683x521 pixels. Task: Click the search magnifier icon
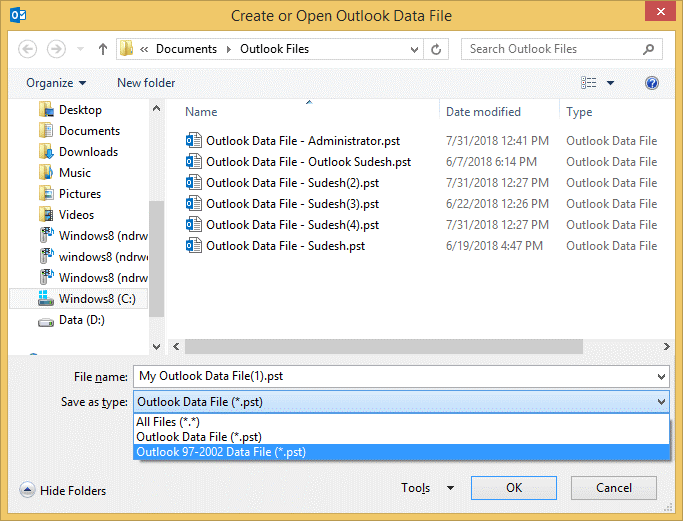pyautogui.click(x=649, y=49)
